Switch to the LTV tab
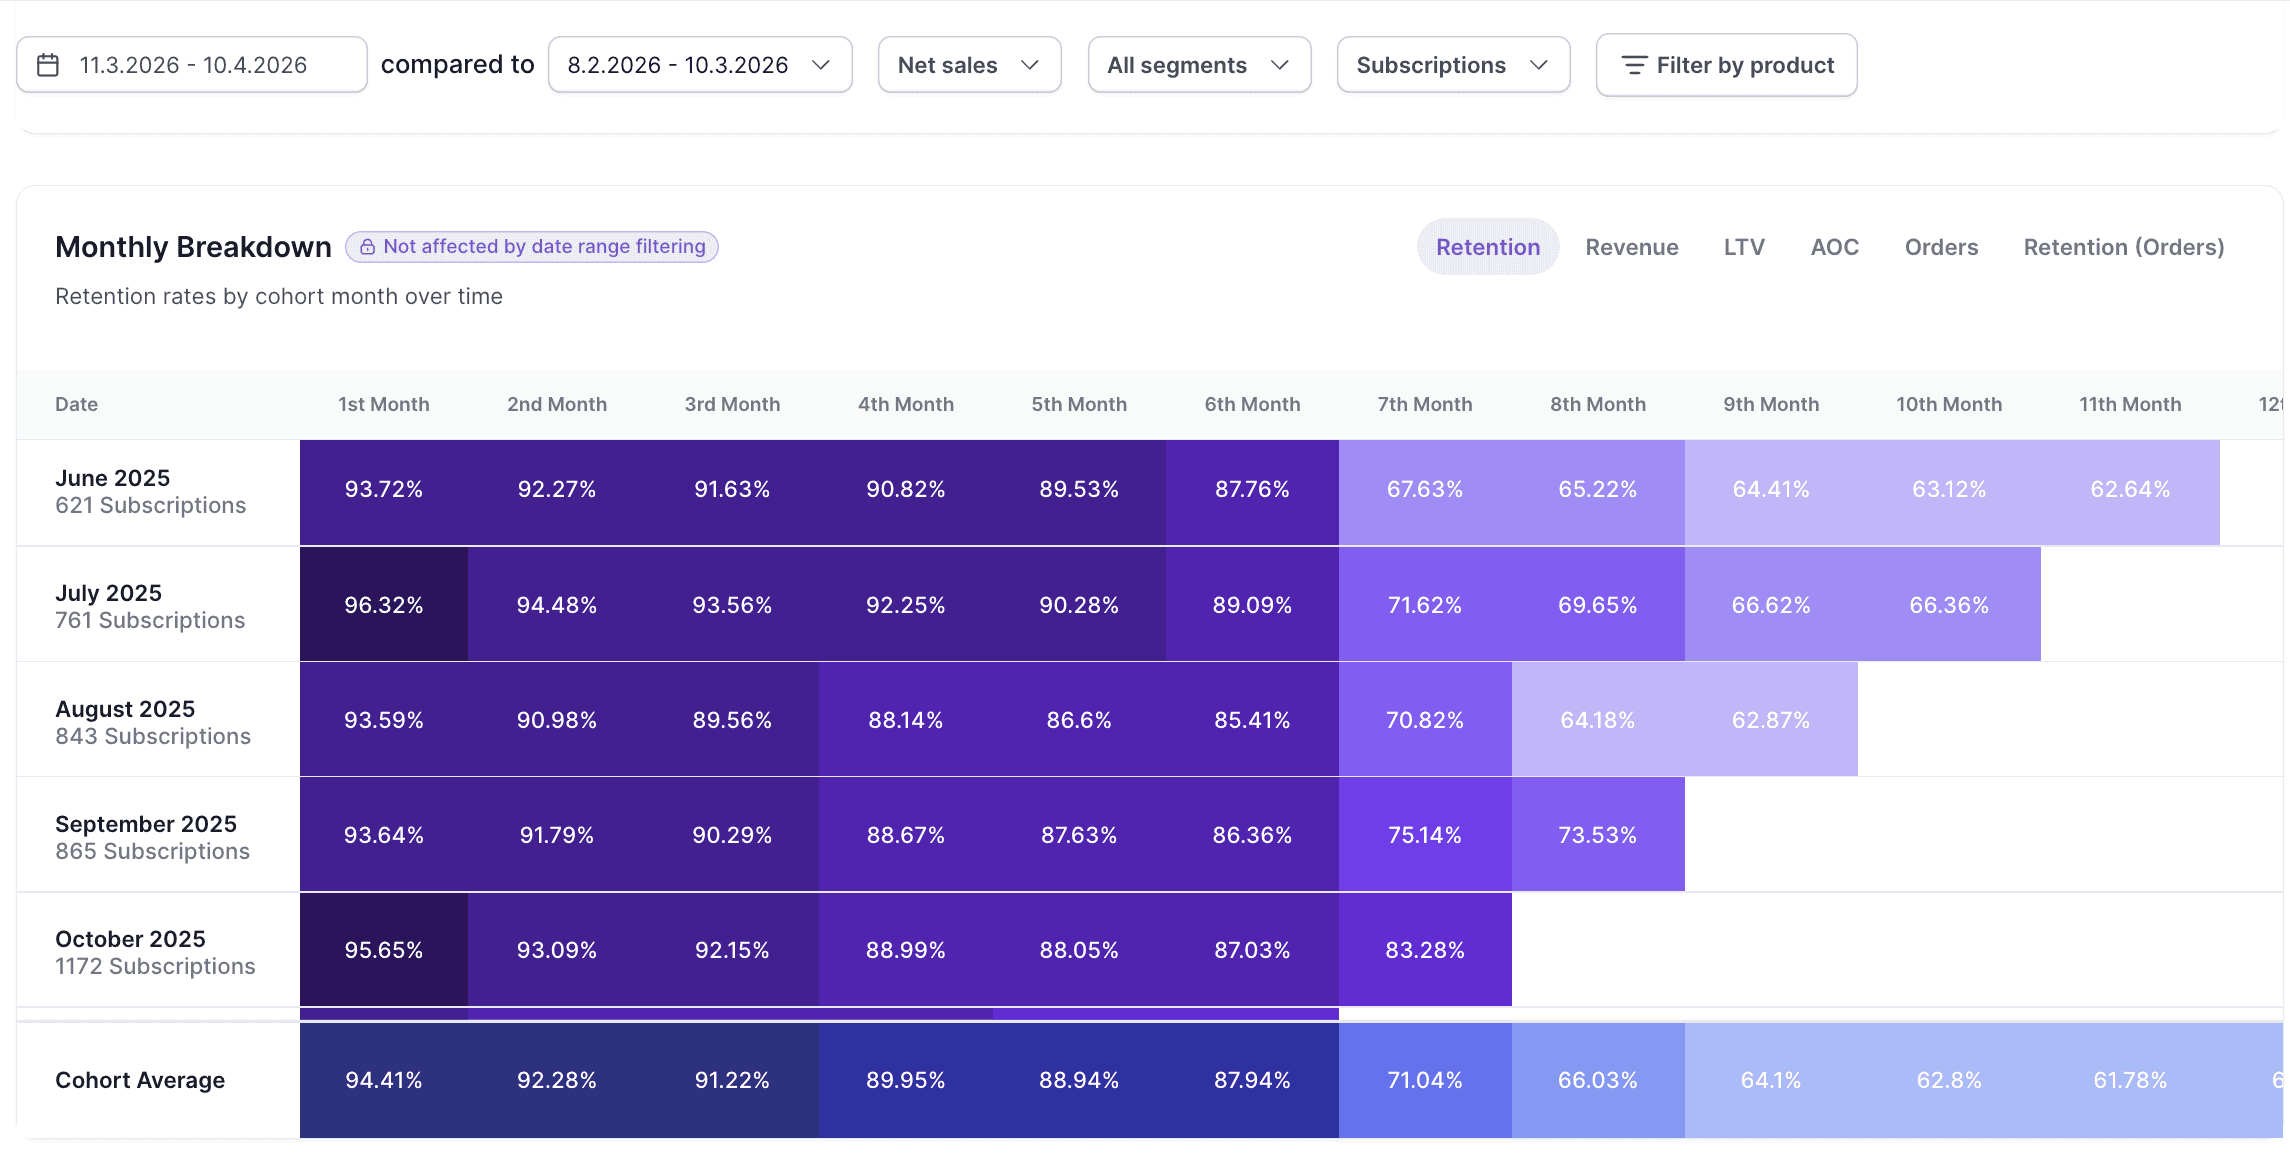The height and width of the screenshot is (1160, 2290). point(1743,247)
